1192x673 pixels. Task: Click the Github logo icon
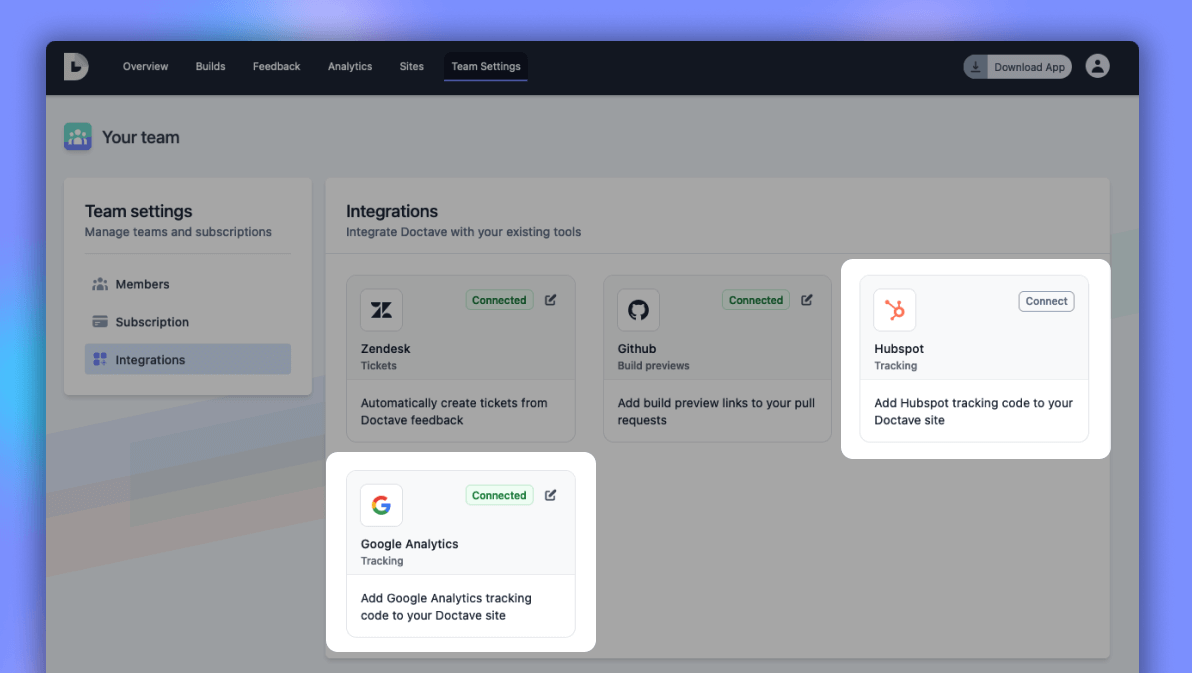point(639,310)
